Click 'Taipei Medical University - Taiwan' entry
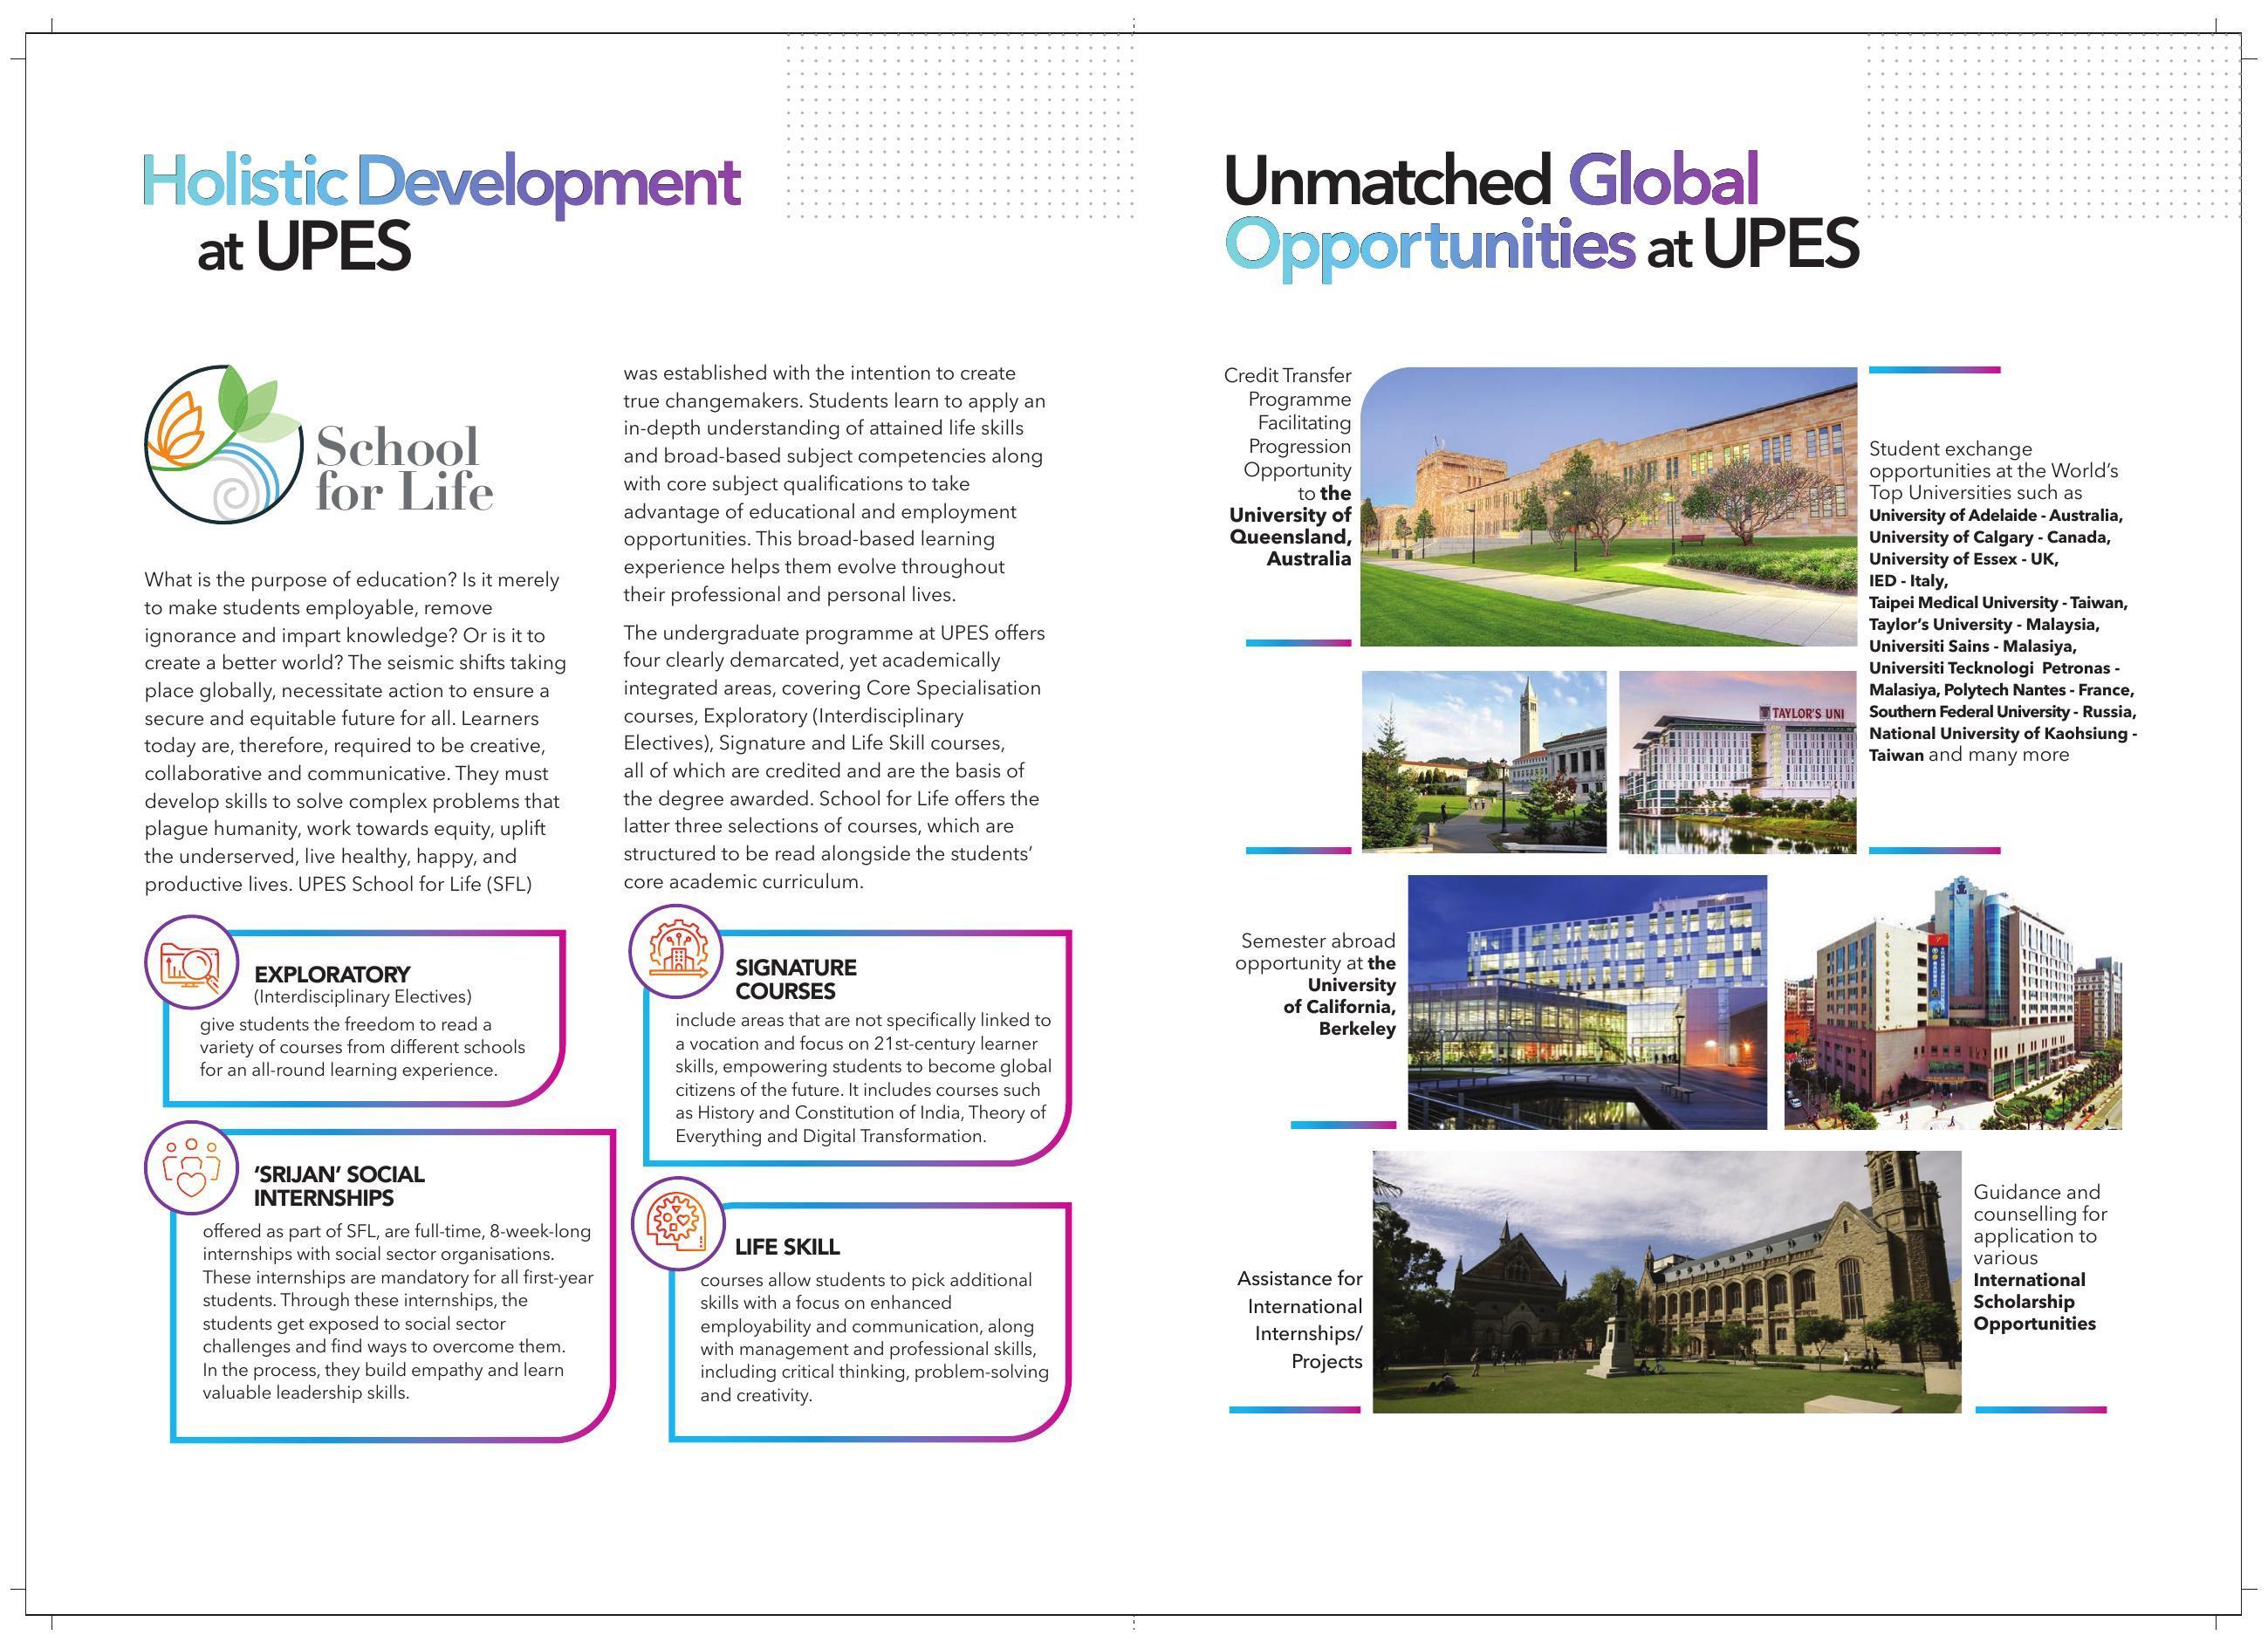Image resolution: width=2268 pixels, height=1649 pixels. coord(1998,603)
